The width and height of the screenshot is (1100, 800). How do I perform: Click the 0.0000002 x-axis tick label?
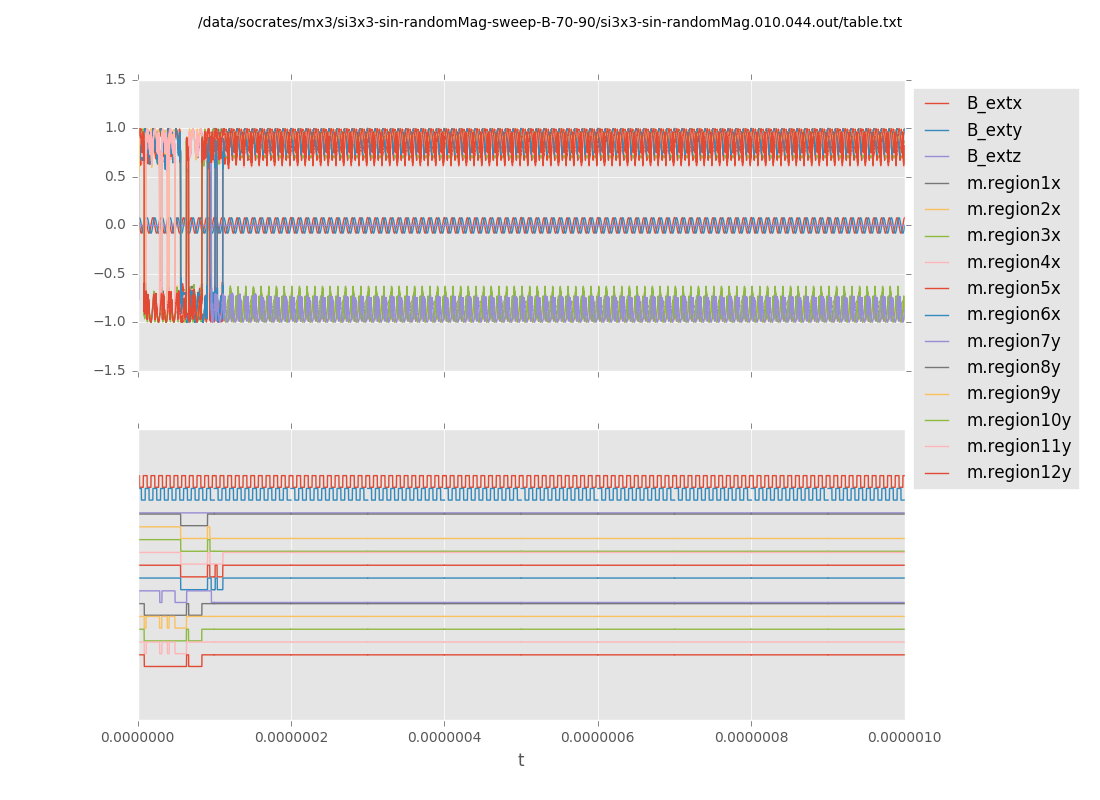tap(291, 737)
